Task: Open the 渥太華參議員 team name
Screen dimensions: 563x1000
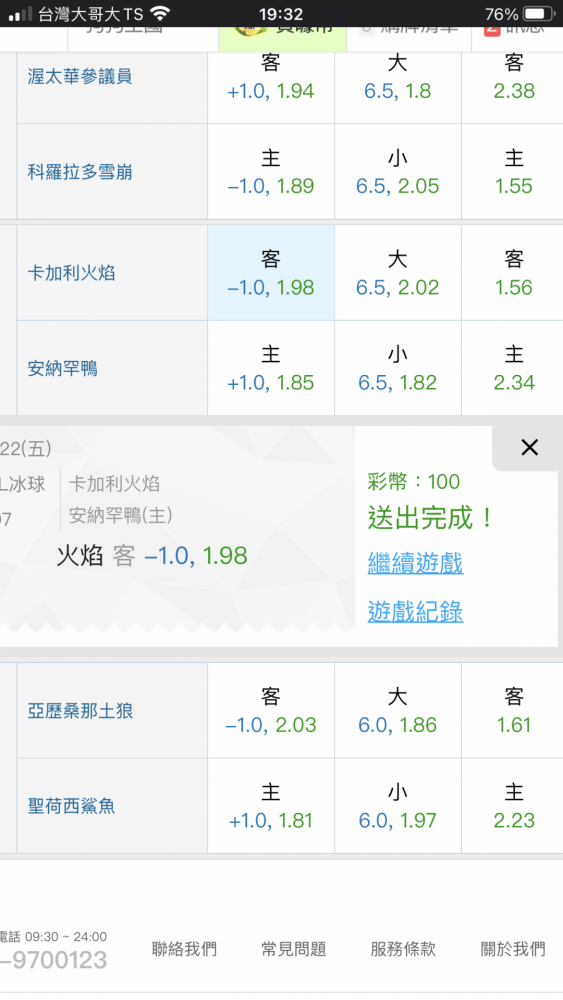Action: (x=80, y=77)
